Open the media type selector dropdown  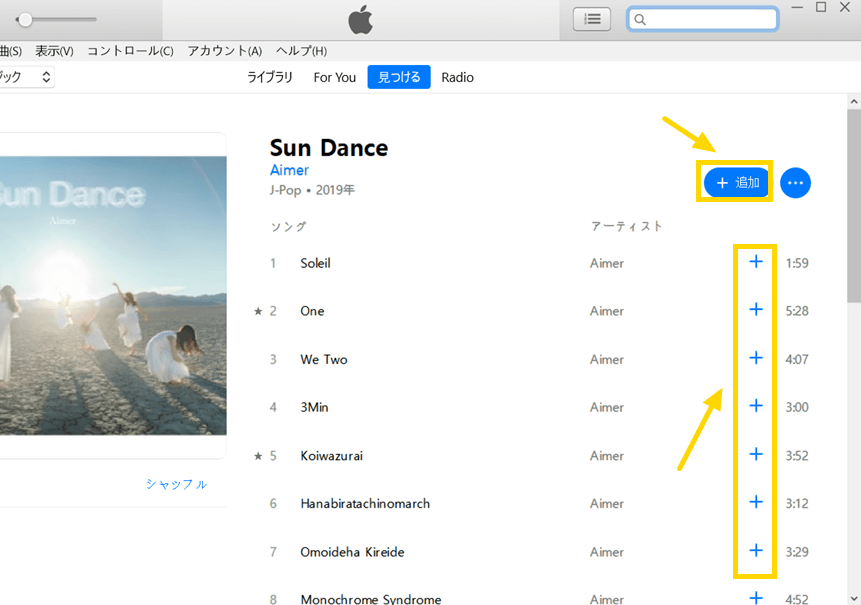pos(26,77)
